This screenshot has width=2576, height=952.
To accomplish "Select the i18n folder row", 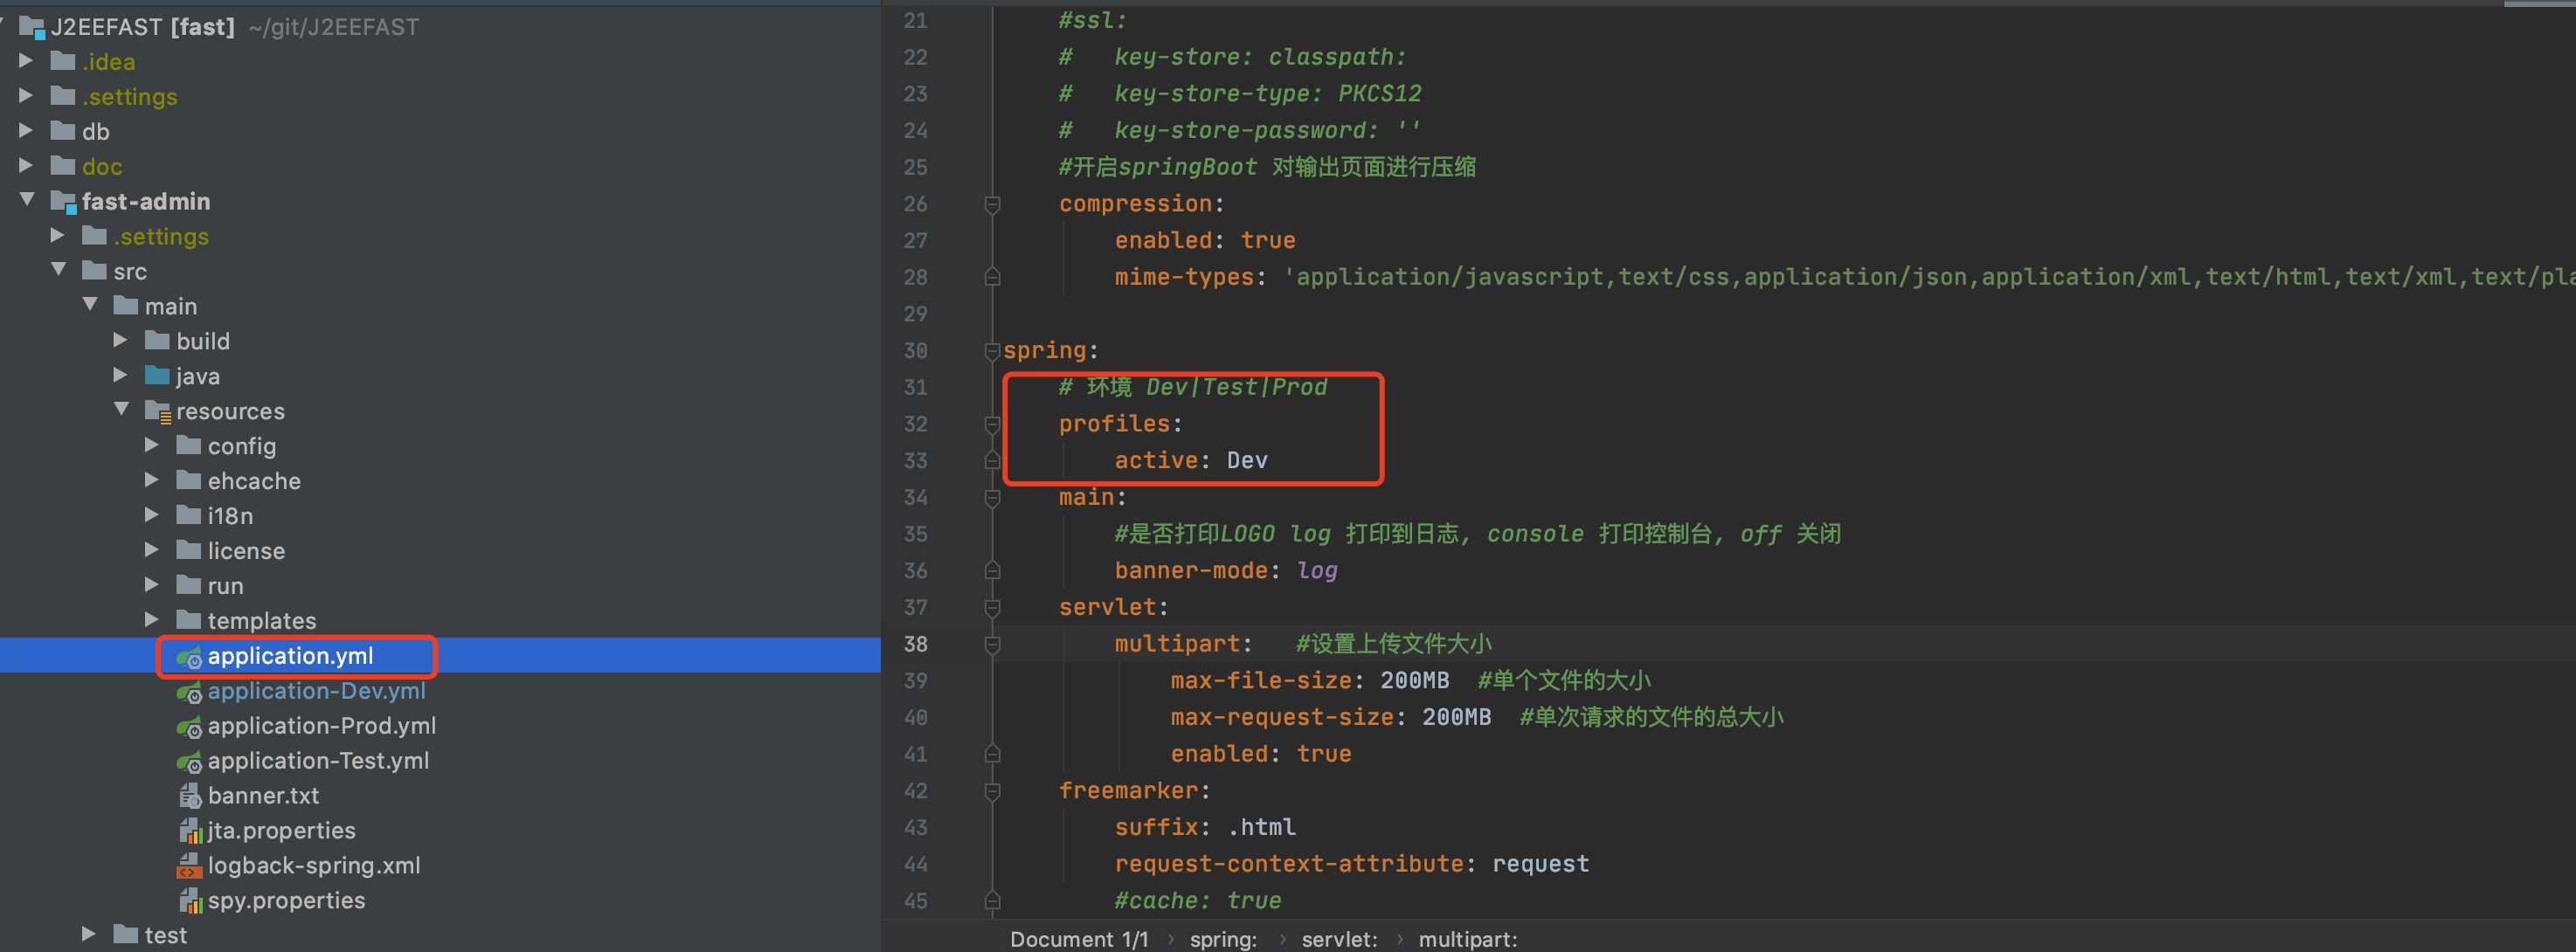I will coord(440,516).
